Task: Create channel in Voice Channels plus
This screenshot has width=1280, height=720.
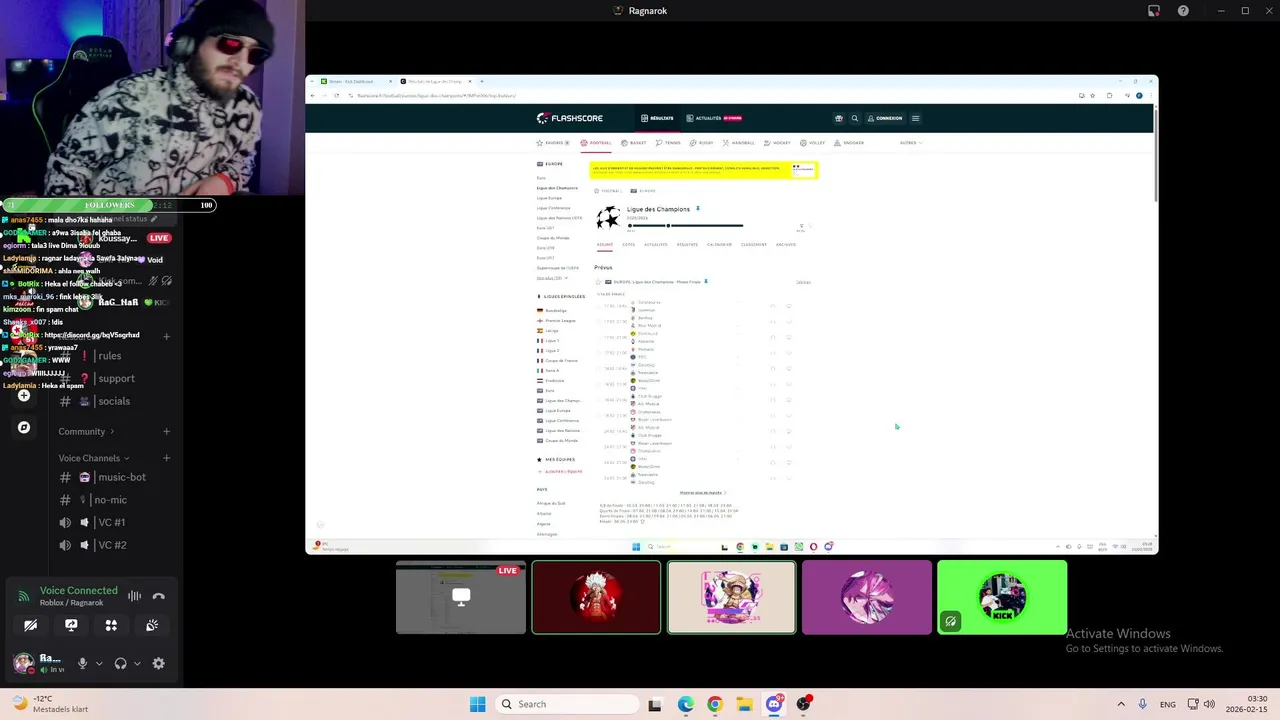Action: click(x=166, y=458)
